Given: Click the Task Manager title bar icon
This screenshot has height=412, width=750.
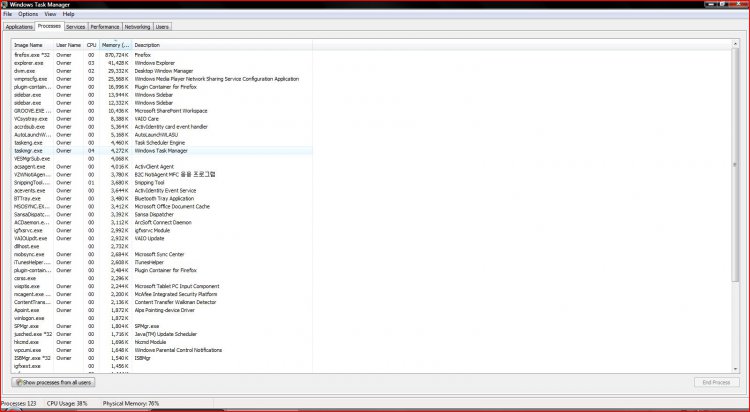Looking at the screenshot, I should click(x=4, y=5).
